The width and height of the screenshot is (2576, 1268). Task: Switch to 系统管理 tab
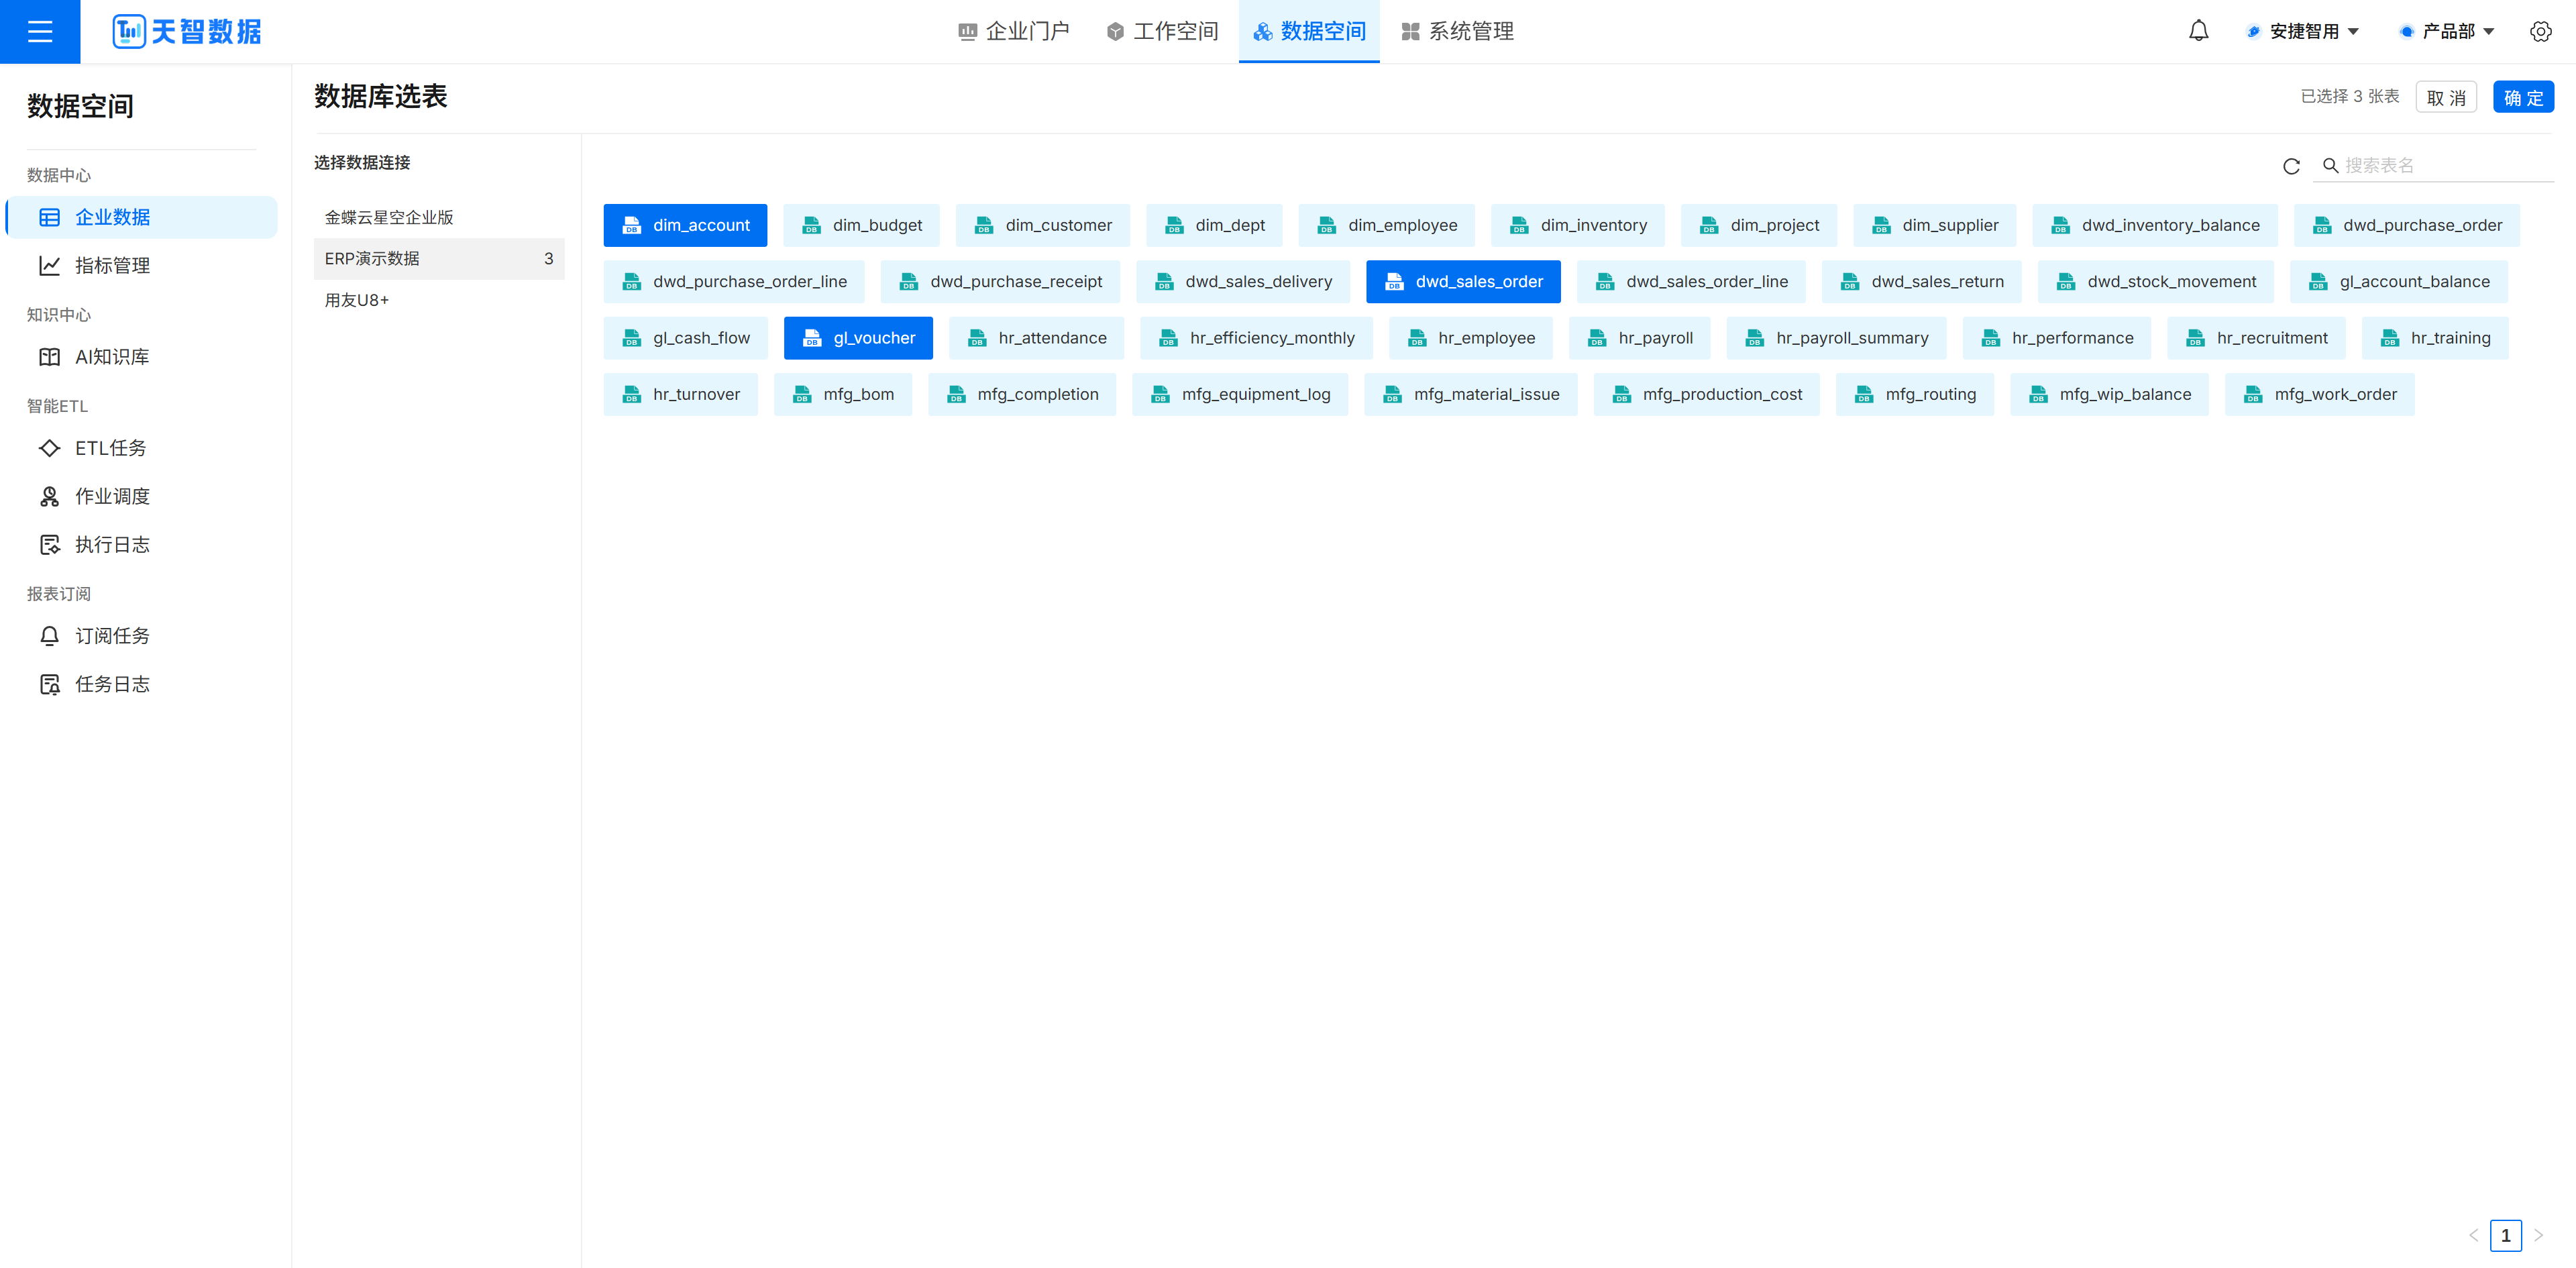click(x=1458, y=31)
